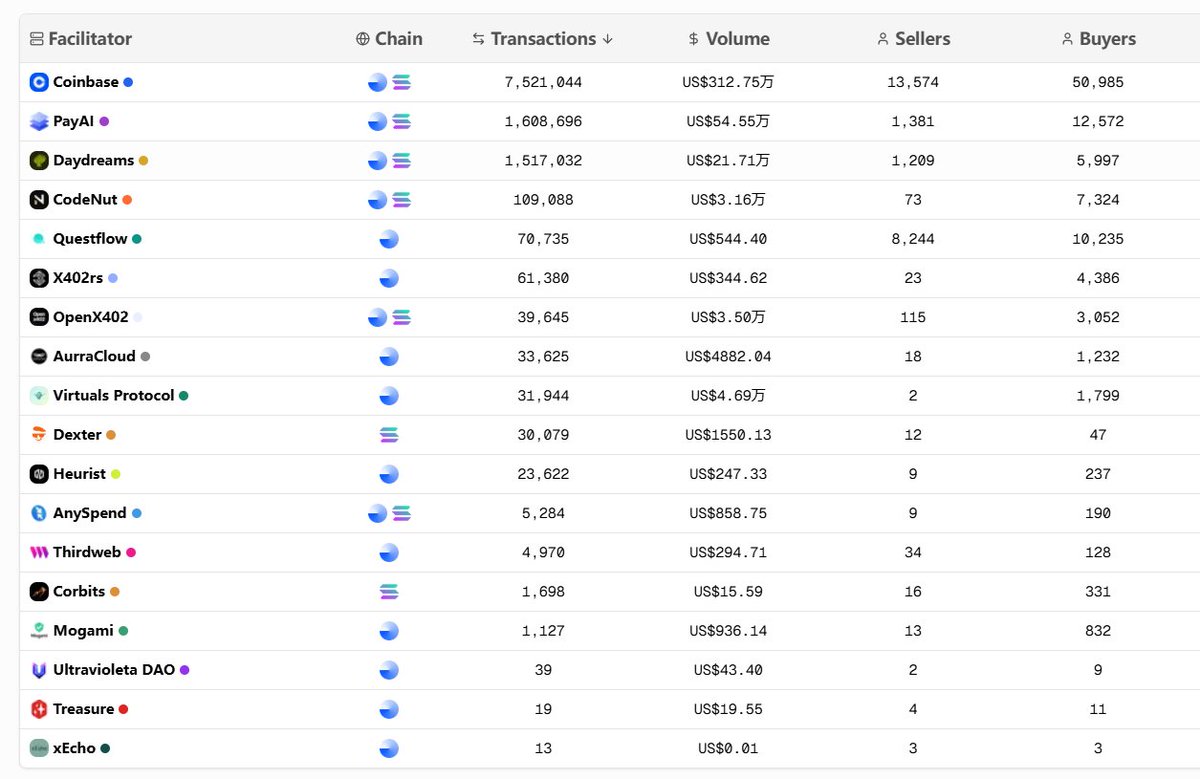This screenshot has height=779, width=1200.
Task: Click Base chain icon in xEcho row
Action: tap(389, 748)
